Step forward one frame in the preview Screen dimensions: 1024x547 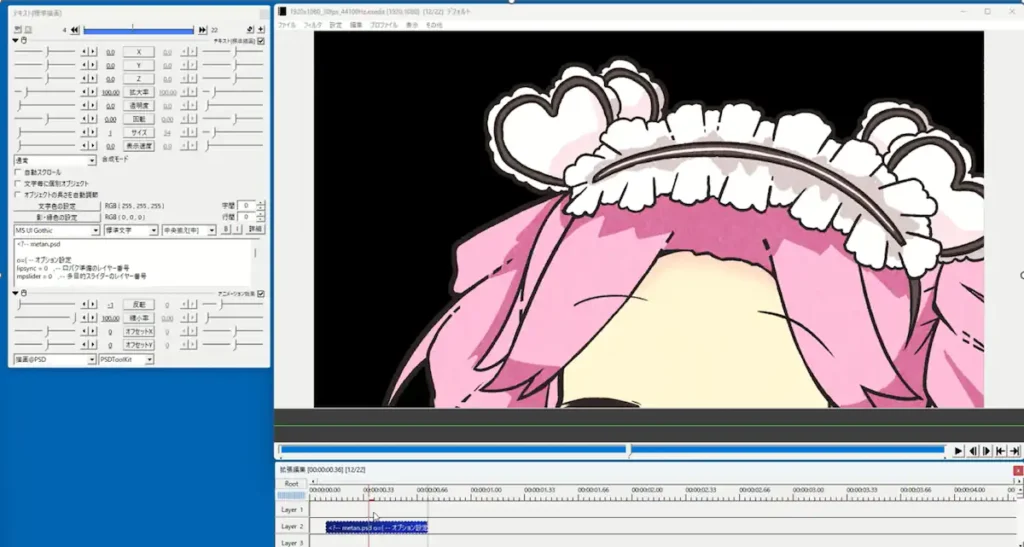(987, 451)
